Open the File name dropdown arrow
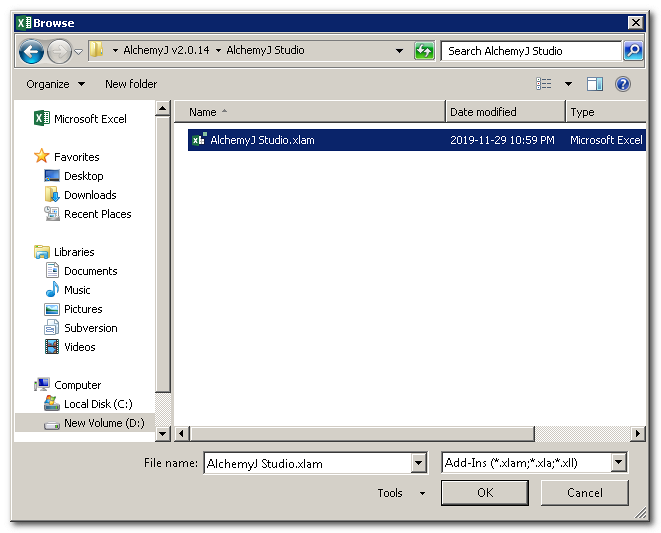The height and width of the screenshot is (533, 661). coord(419,463)
